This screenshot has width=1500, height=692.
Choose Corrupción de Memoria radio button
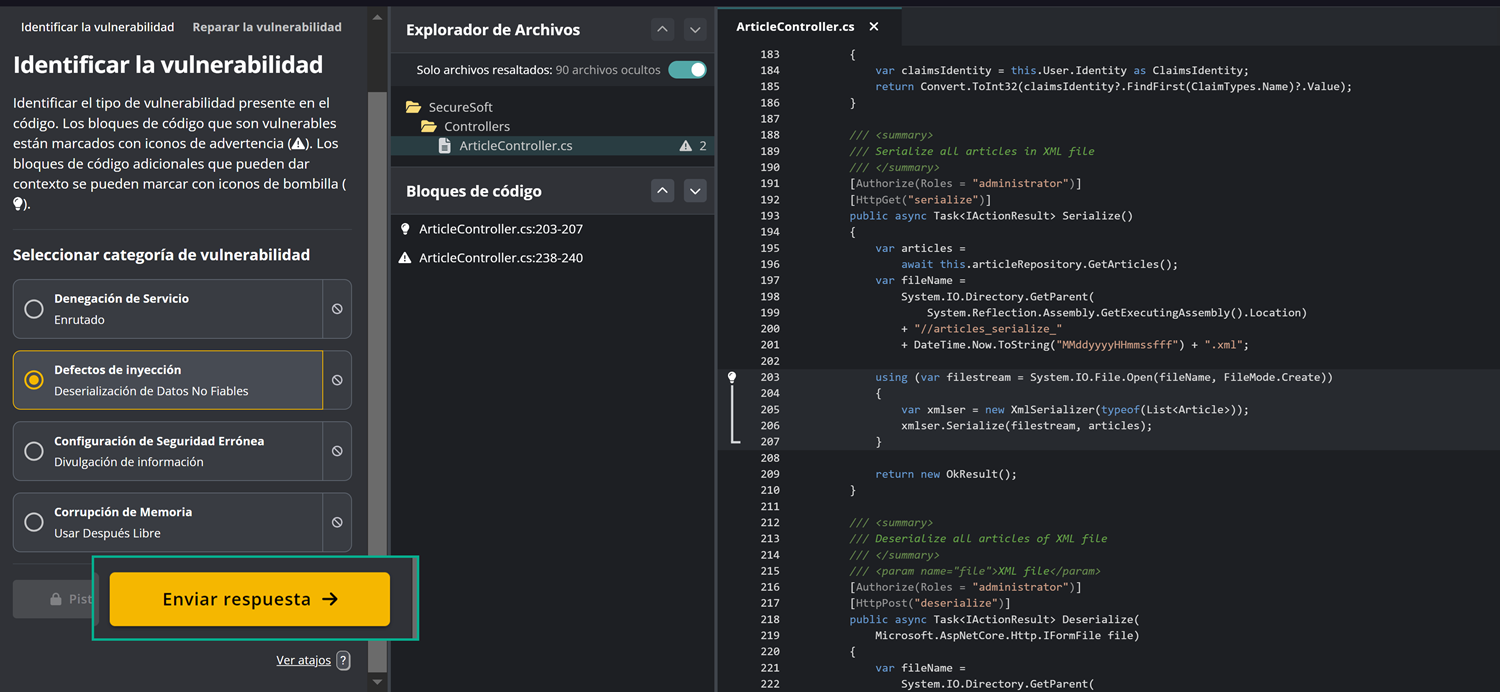34,522
